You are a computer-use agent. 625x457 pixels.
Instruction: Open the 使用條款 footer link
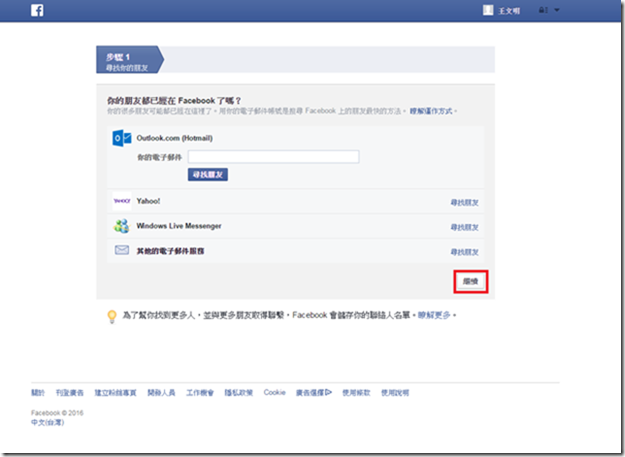[x=356, y=393]
